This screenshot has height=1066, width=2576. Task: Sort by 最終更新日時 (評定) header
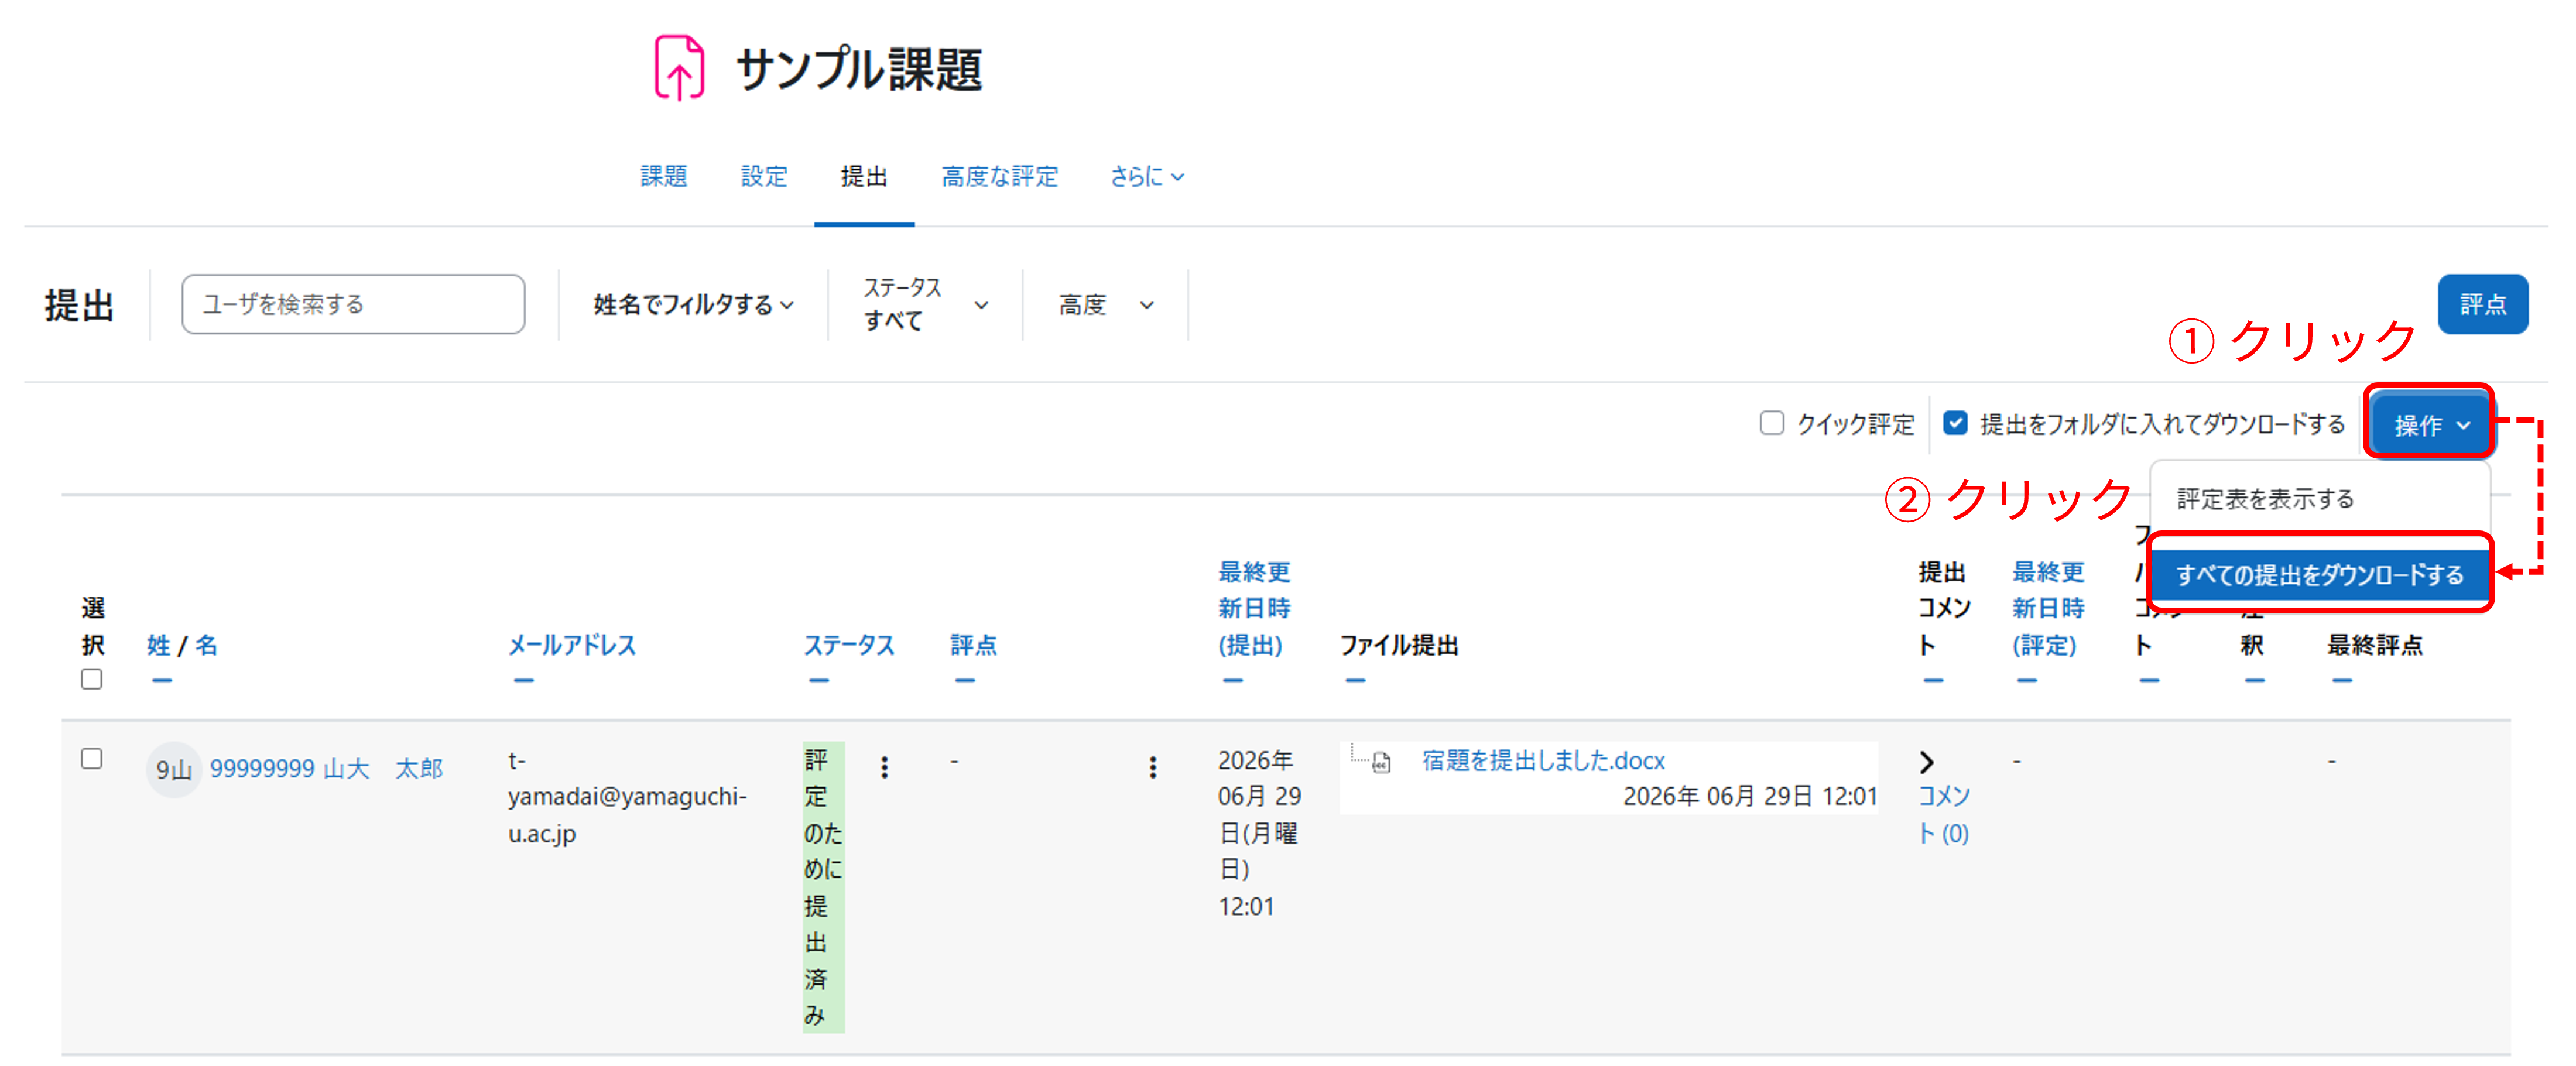2048,608
